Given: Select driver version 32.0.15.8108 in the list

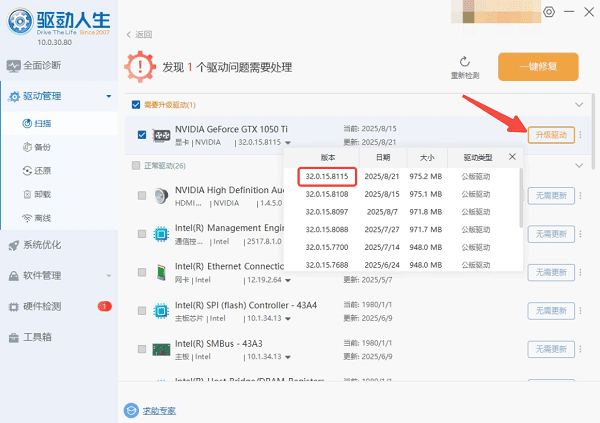Looking at the screenshot, I should (x=326, y=194).
